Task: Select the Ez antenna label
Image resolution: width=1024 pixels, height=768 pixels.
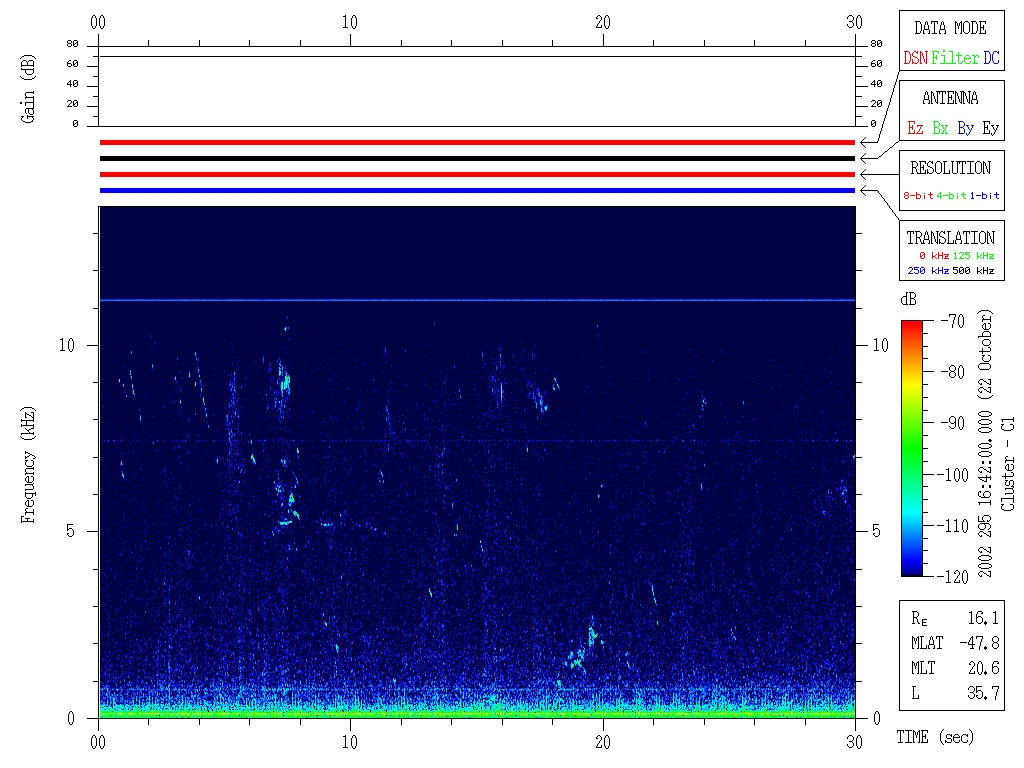Action: pos(915,129)
